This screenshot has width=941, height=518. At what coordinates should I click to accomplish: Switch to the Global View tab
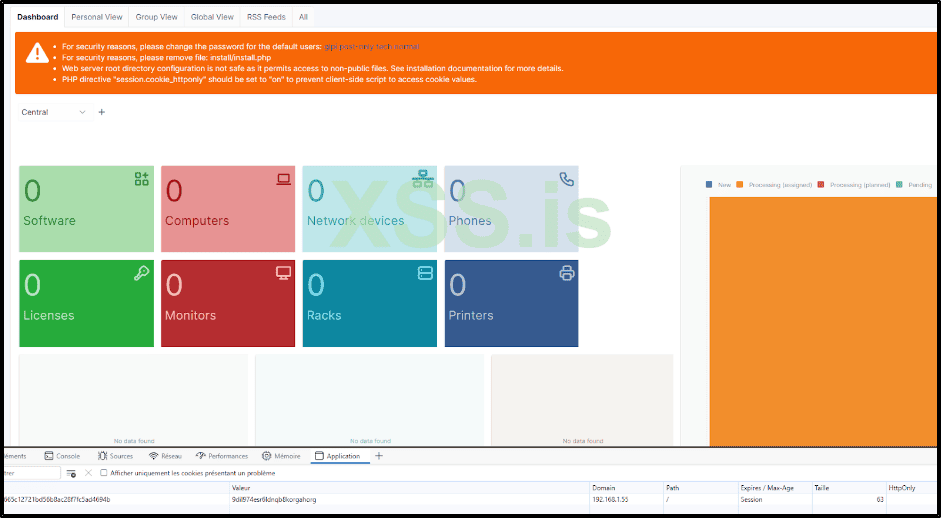(x=212, y=17)
